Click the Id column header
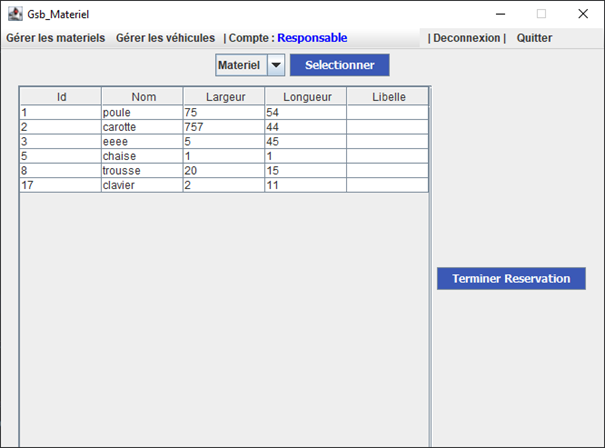This screenshot has height=448, width=605. 61,97
